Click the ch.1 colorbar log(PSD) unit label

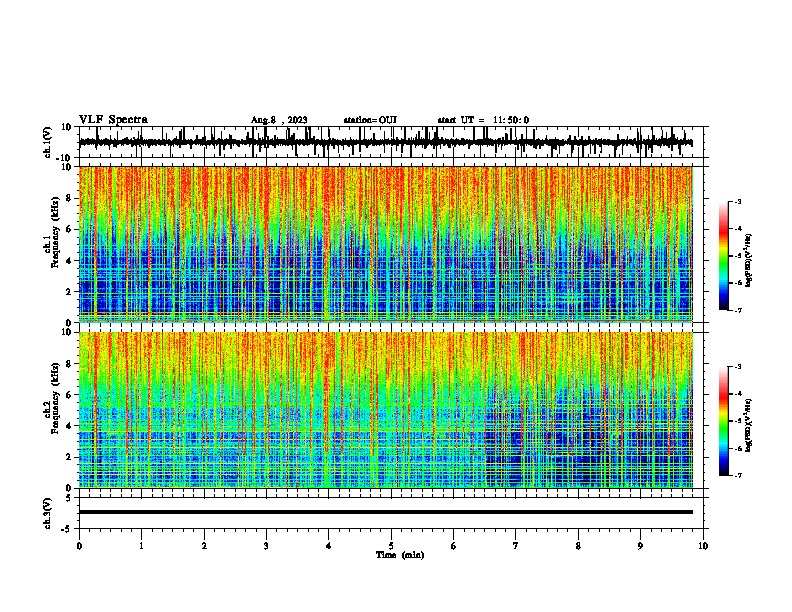(x=748, y=260)
